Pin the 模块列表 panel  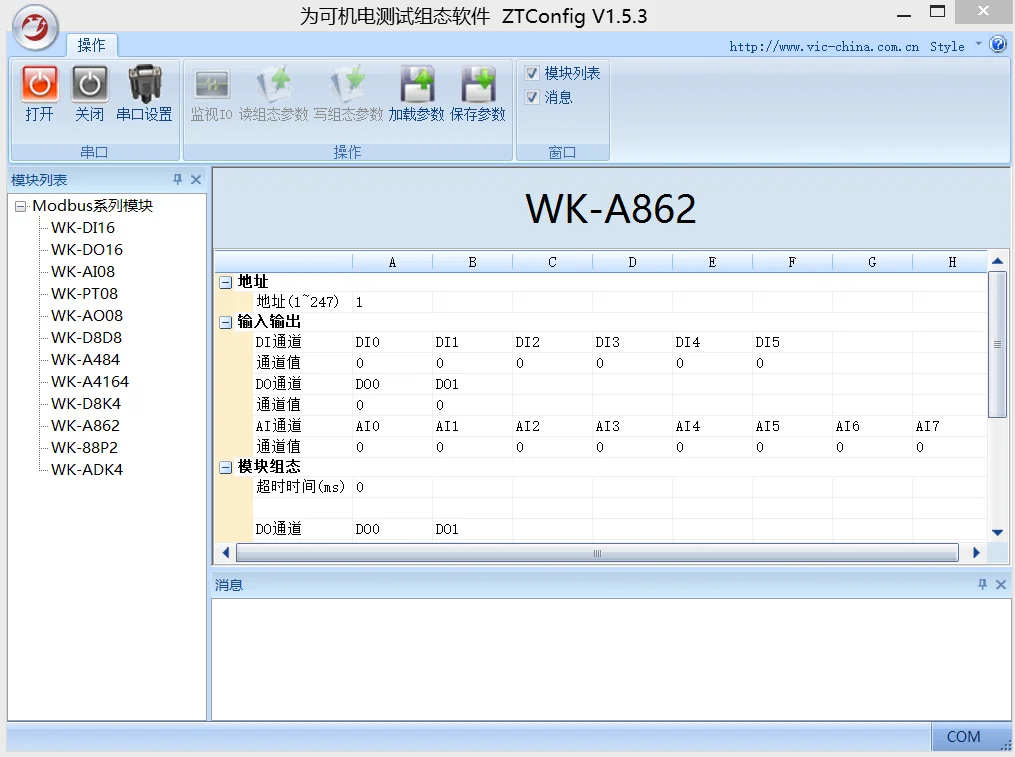pyautogui.click(x=177, y=179)
